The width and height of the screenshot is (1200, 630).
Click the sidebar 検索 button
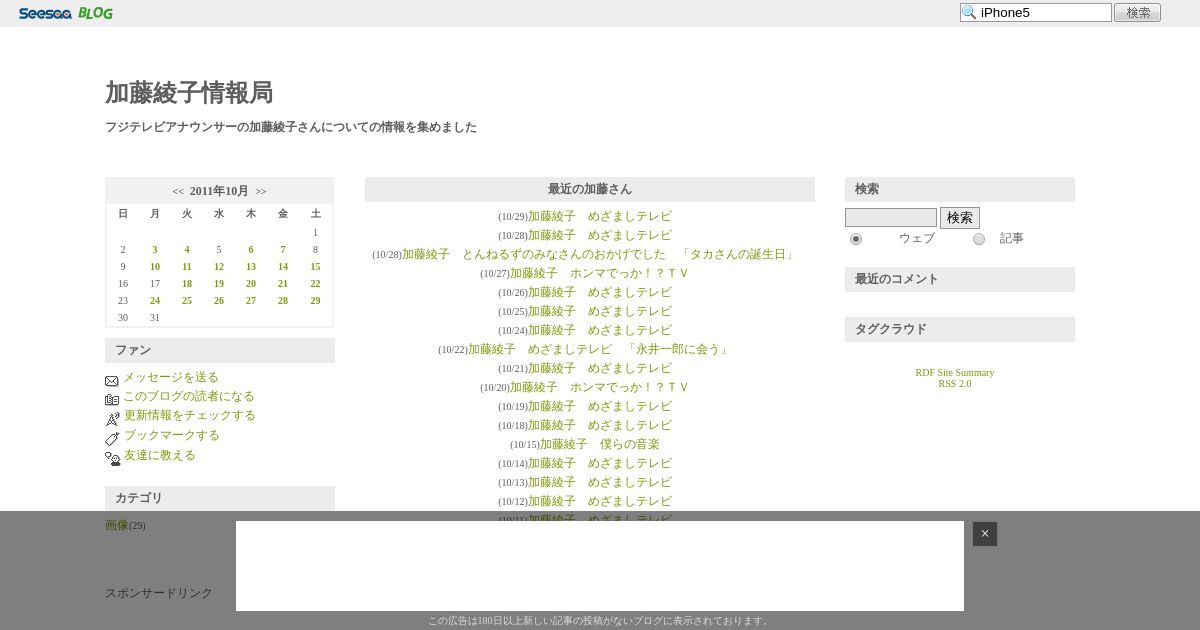[960, 218]
